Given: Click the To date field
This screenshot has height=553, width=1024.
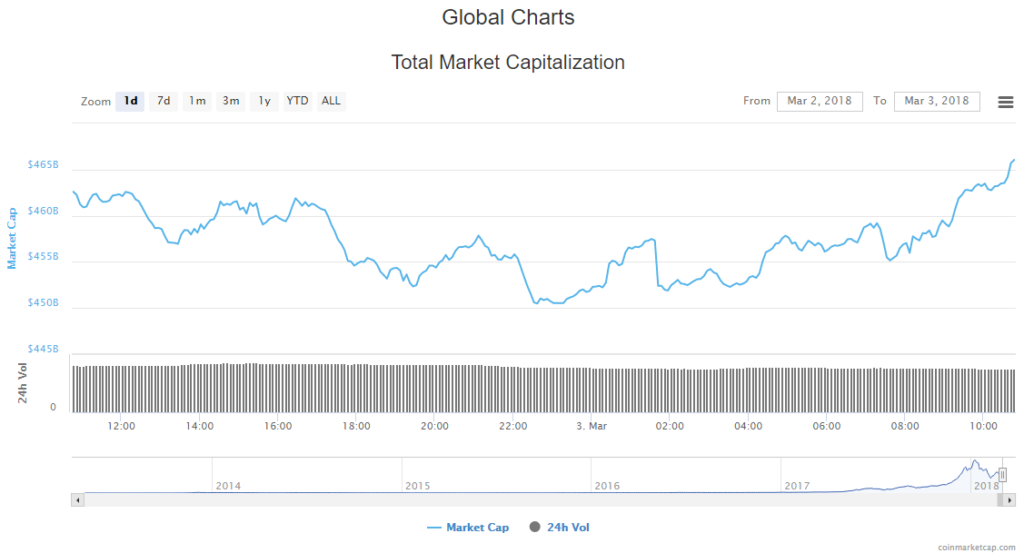Looking at the screenshot, I should coord(936,101).
